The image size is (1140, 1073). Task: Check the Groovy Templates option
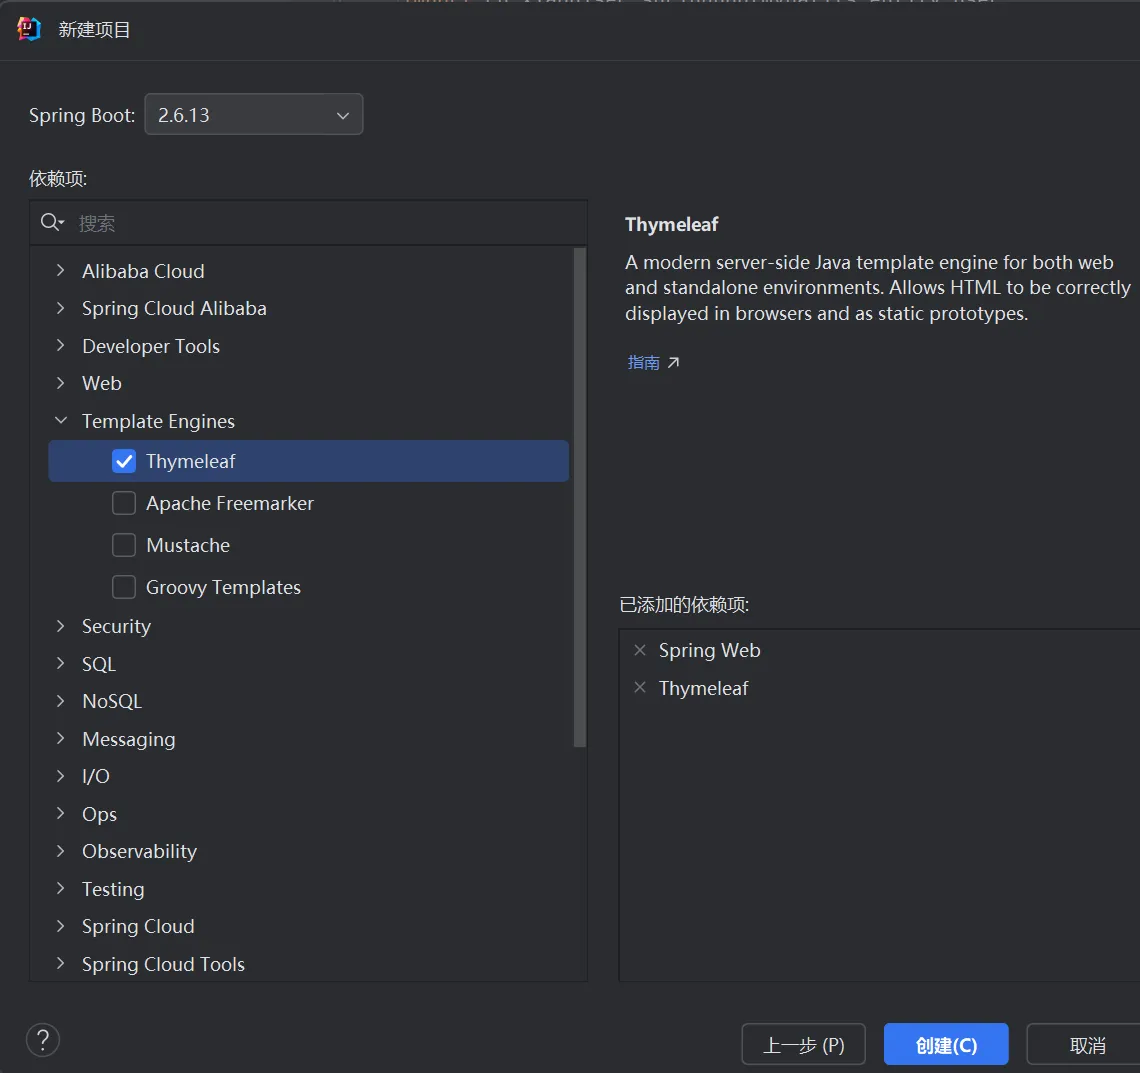click(x=124, y=587)
